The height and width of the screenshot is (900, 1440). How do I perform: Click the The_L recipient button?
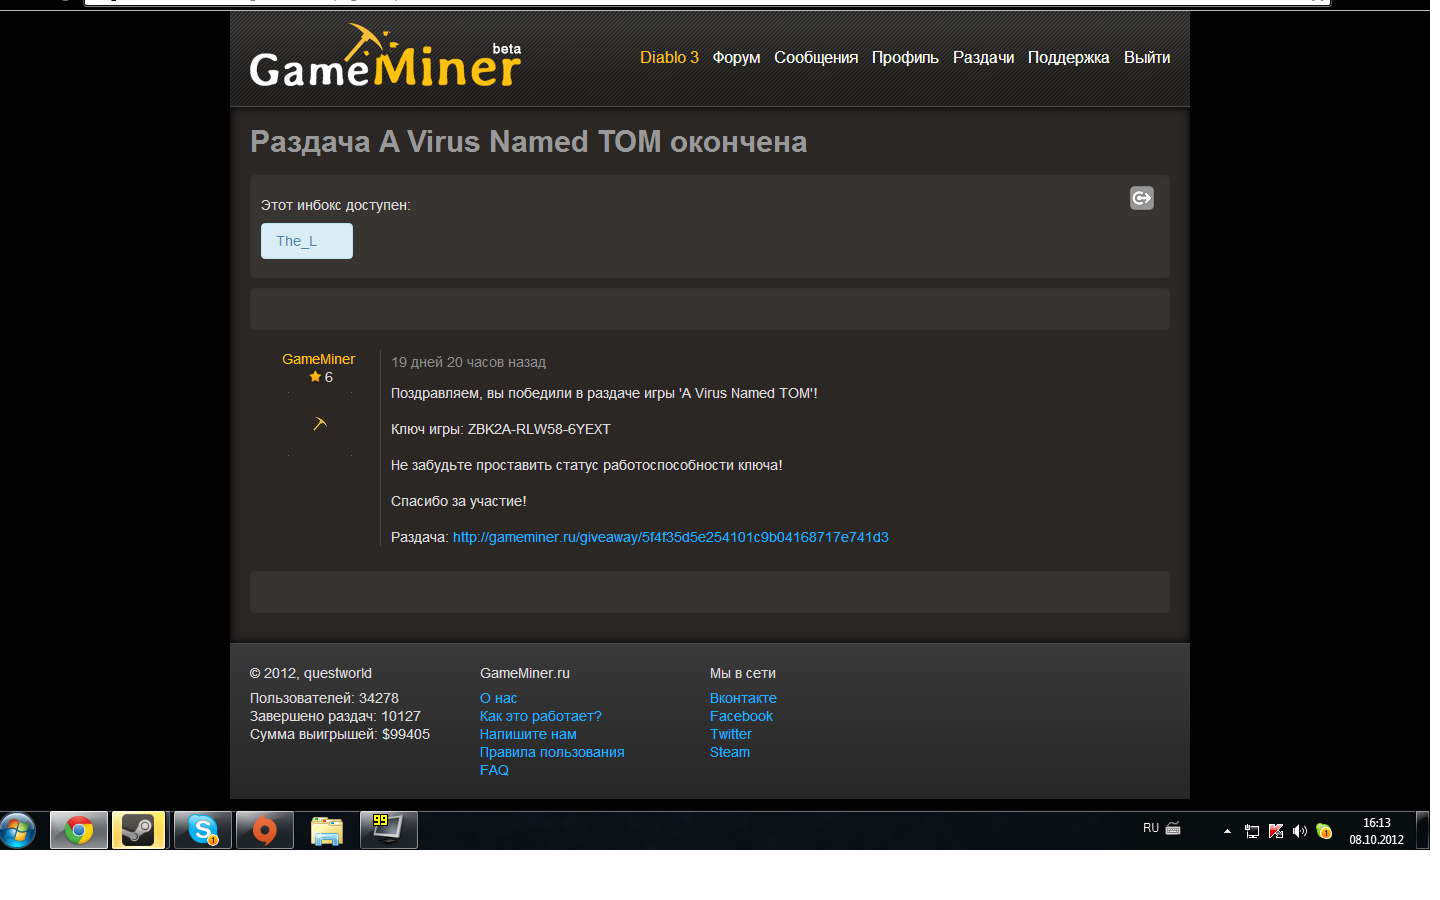pos(307,241)
